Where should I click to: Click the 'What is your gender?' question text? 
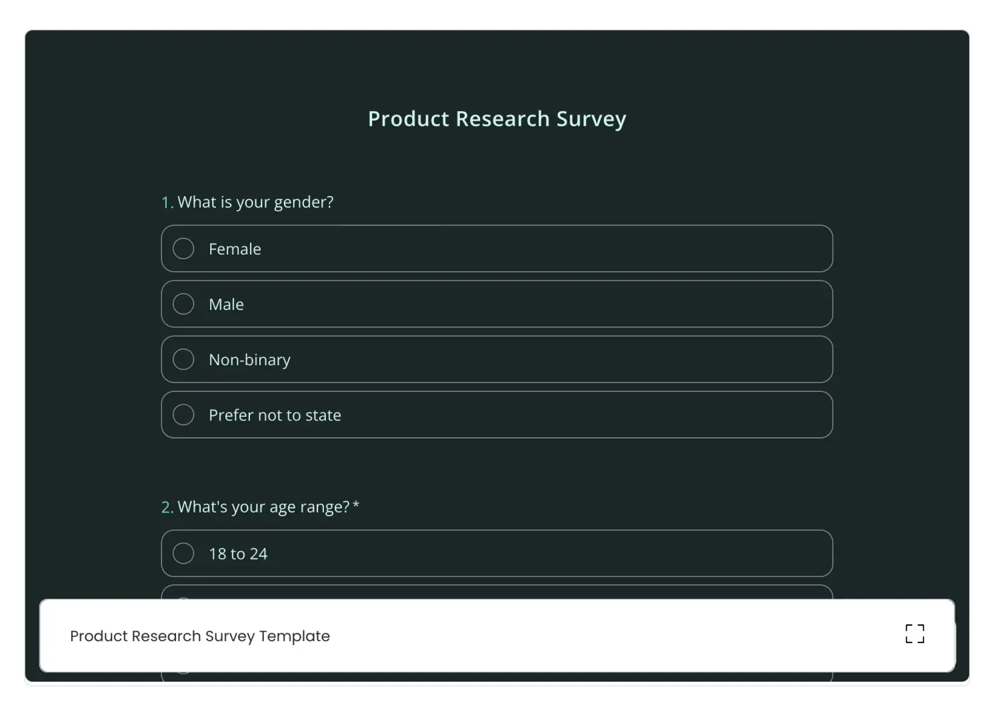(256, 202)
